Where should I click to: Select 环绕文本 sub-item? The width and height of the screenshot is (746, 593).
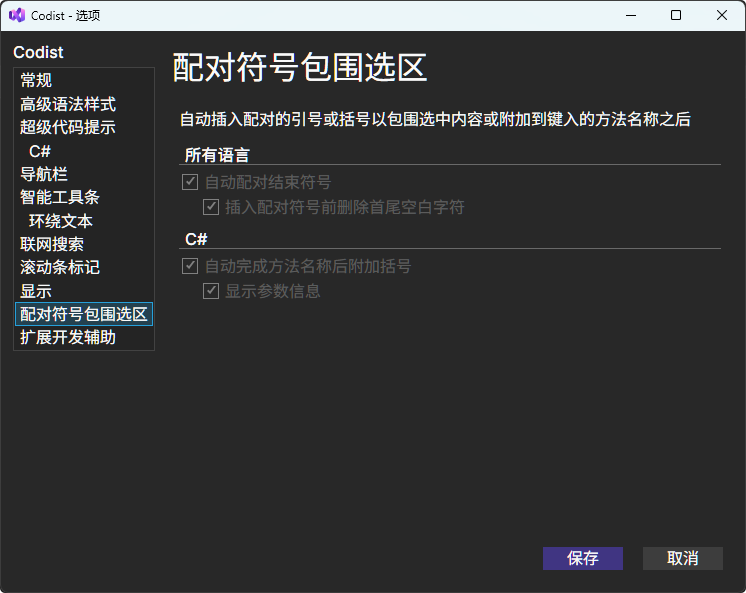click(61, 221)
